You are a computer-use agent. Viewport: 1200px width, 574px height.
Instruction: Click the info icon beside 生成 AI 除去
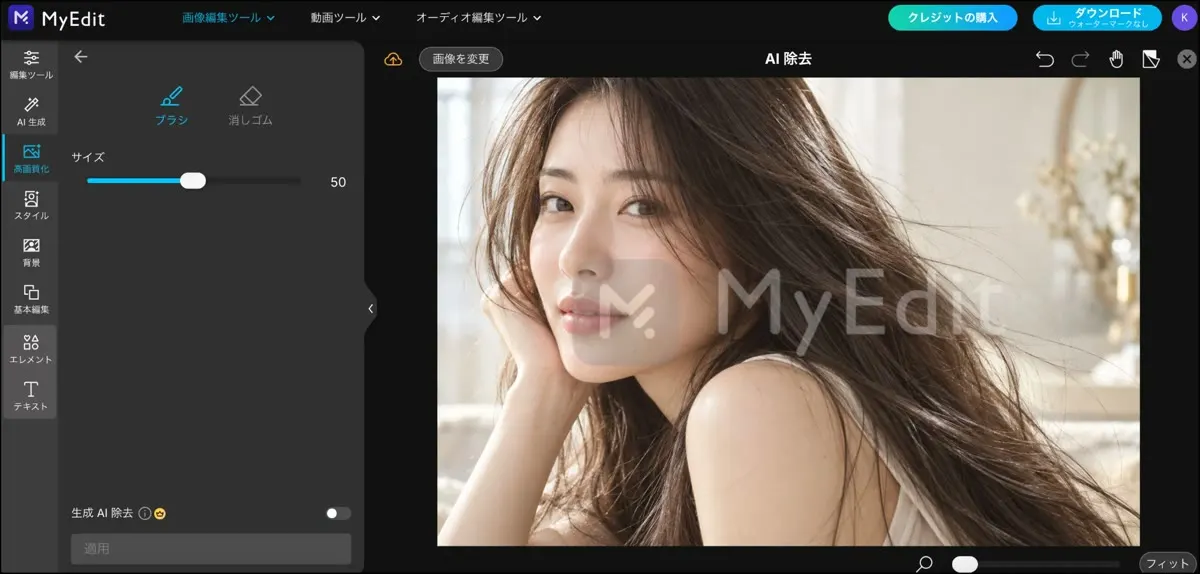click(x=144, y=513)
